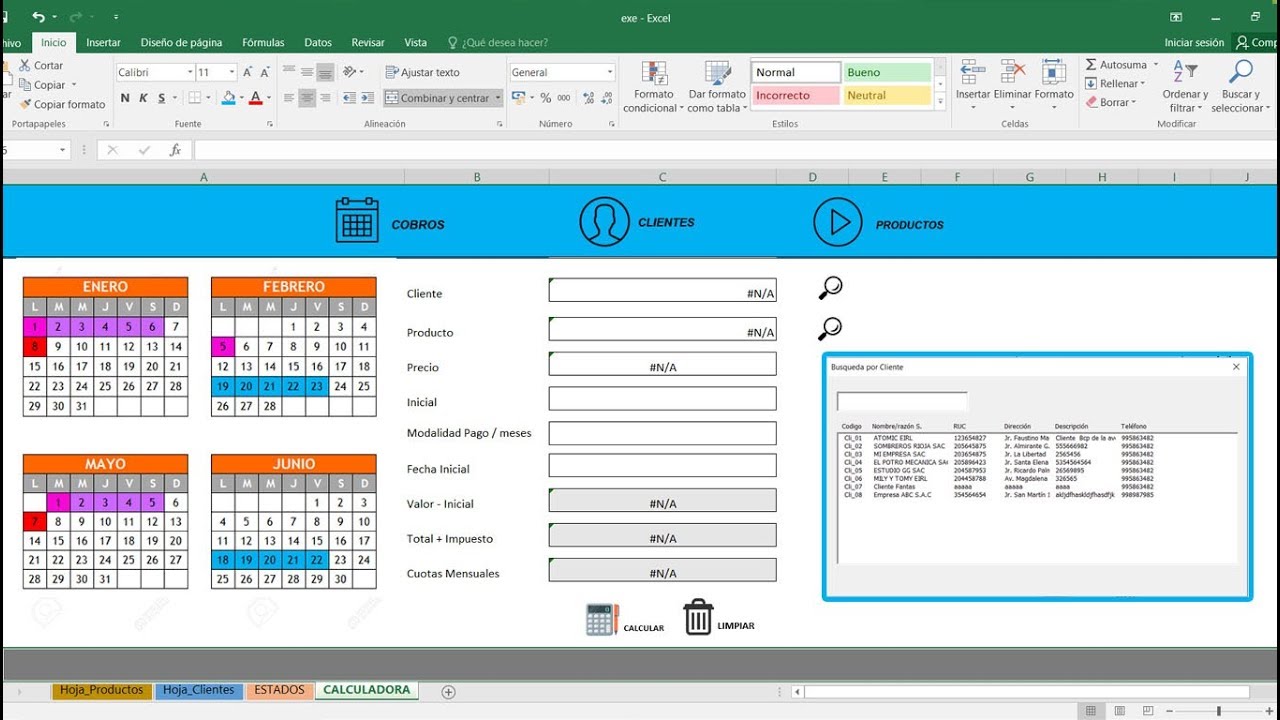1280x720 pixels.
Task: Align text to top
Action: (289, 72)
